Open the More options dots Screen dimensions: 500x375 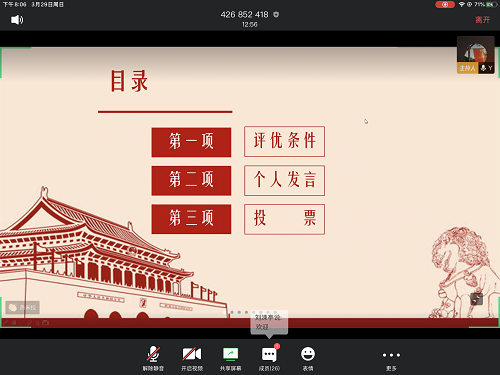tap(391, 359)
